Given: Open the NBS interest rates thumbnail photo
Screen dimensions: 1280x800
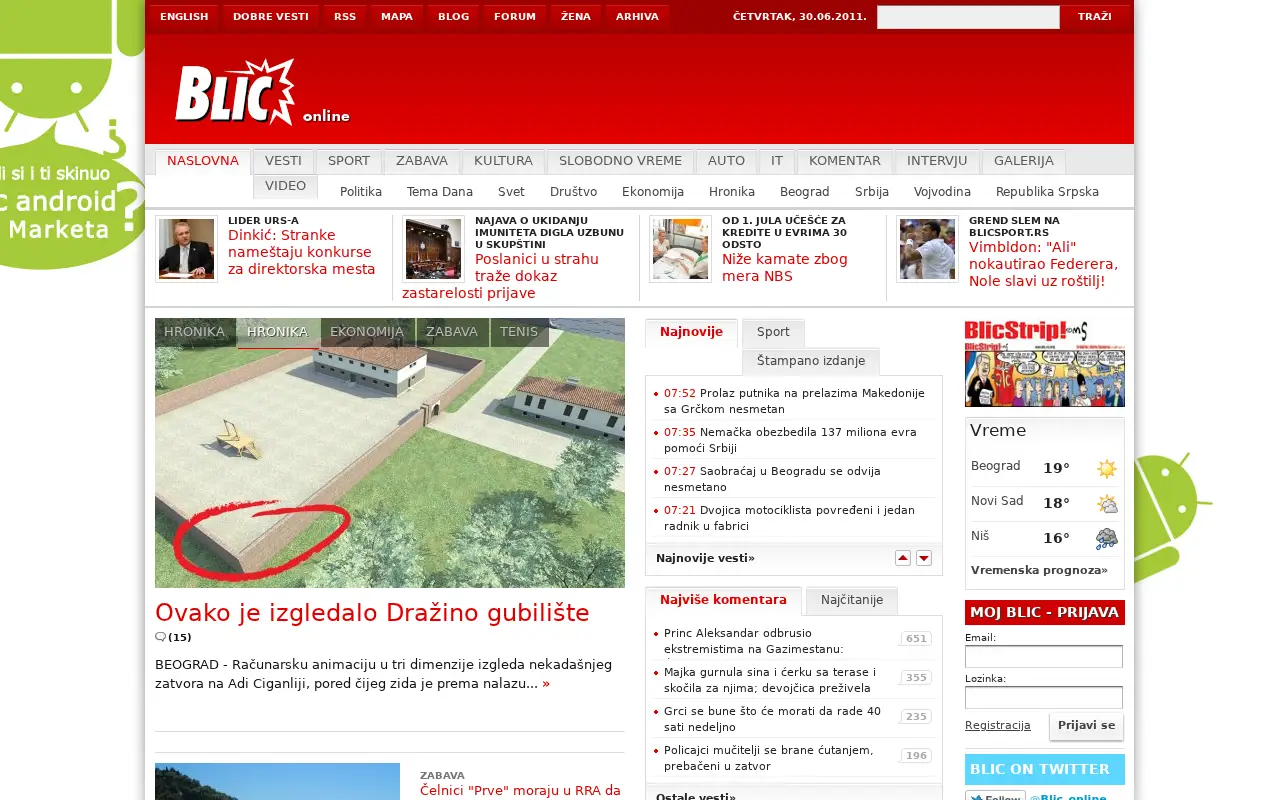Looking at the screenshot, I should pyautogui.click(x=680, y=249).
